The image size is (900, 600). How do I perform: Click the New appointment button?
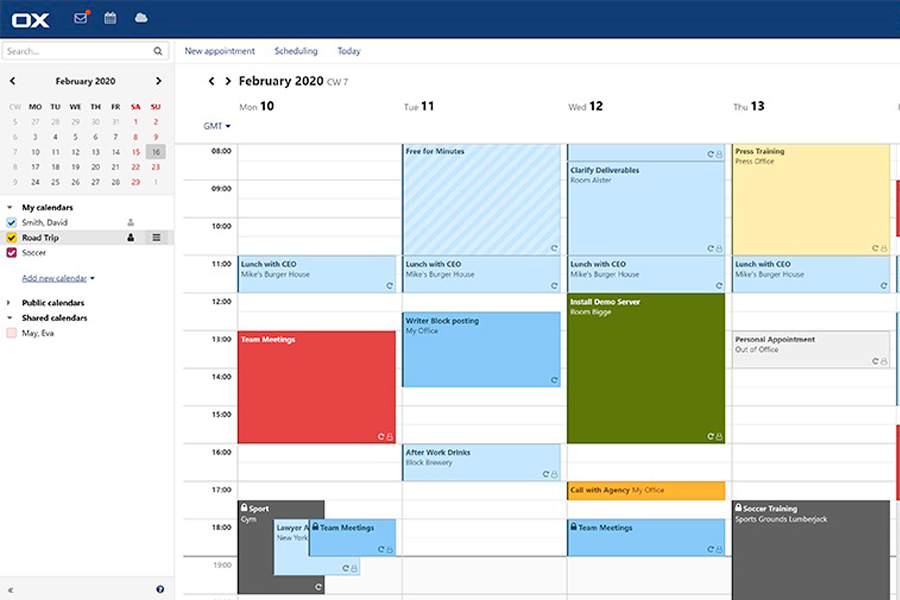click(220, 51)
